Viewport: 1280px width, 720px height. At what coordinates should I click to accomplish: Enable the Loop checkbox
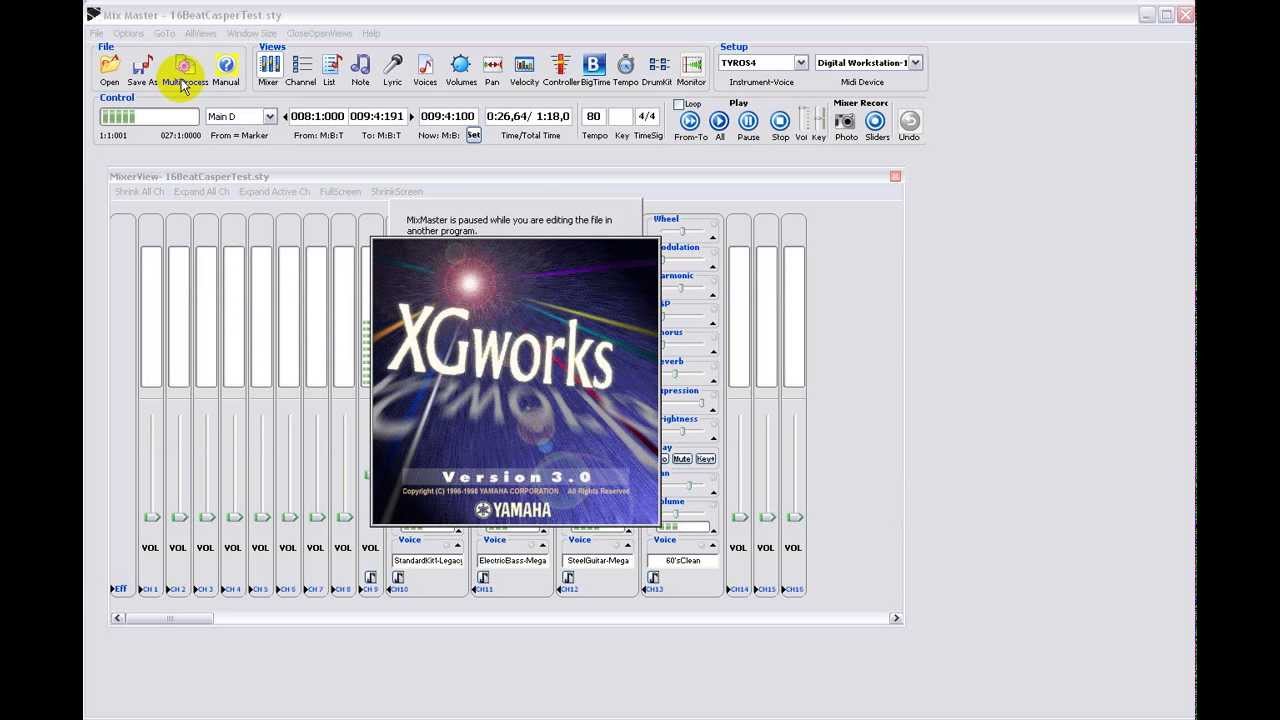[679, 104]
